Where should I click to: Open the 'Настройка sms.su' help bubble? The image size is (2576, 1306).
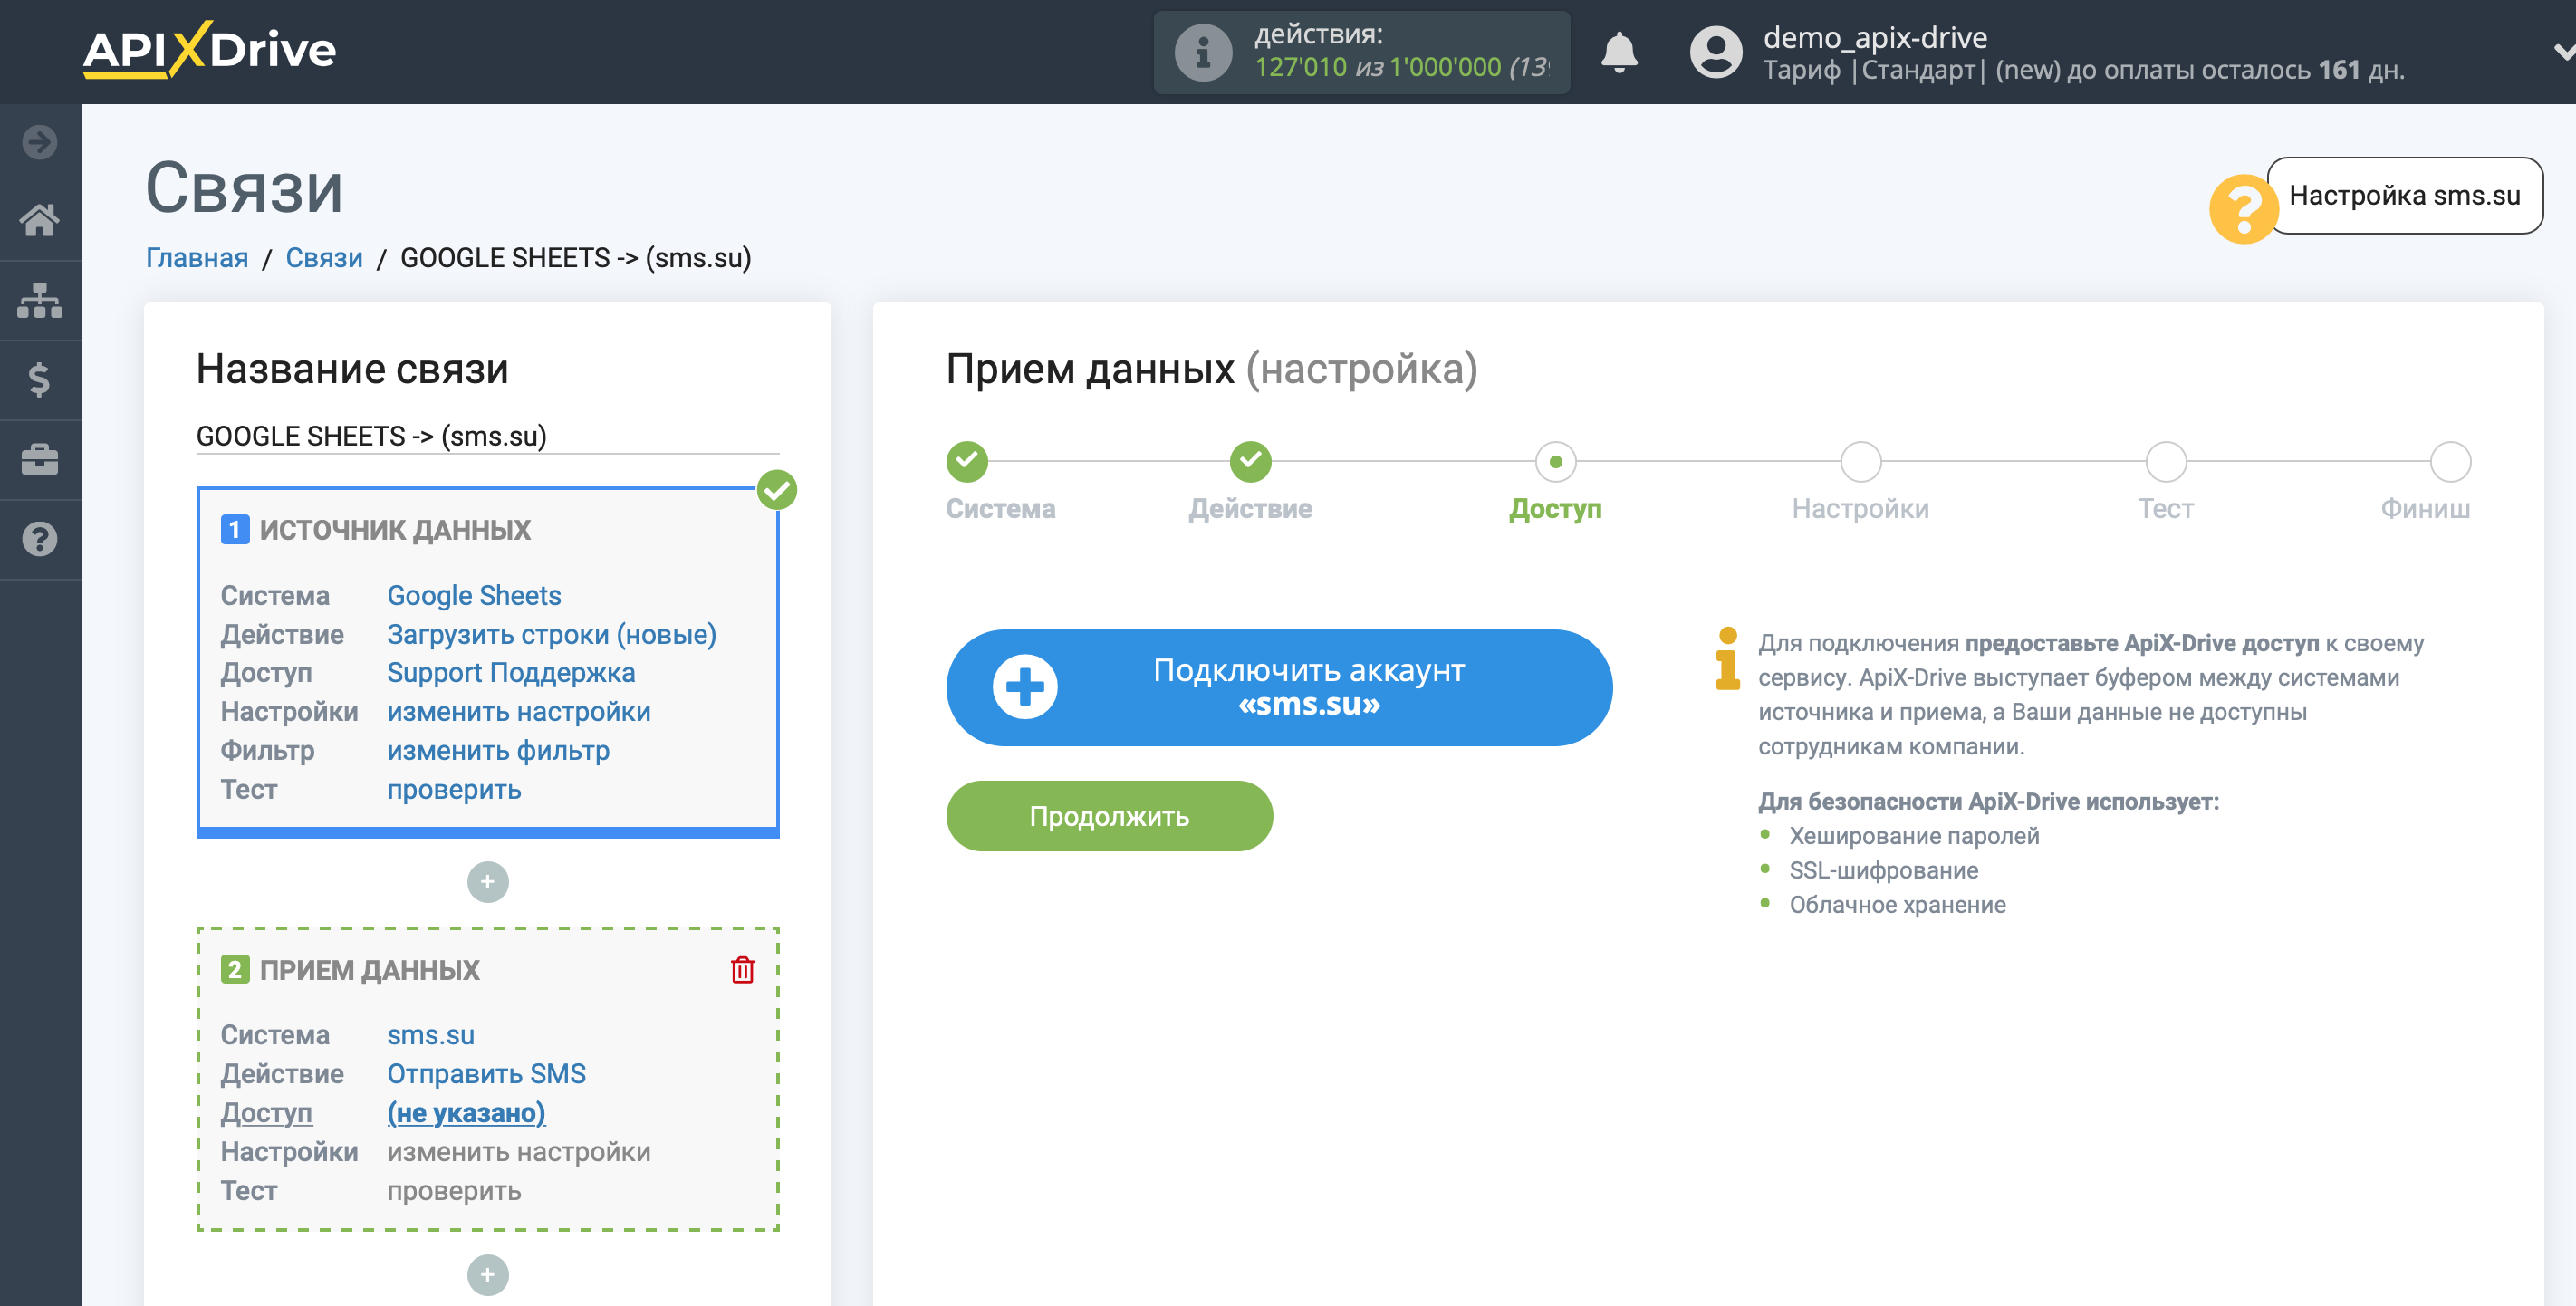pyautogui.click(x=2404, y=196)
